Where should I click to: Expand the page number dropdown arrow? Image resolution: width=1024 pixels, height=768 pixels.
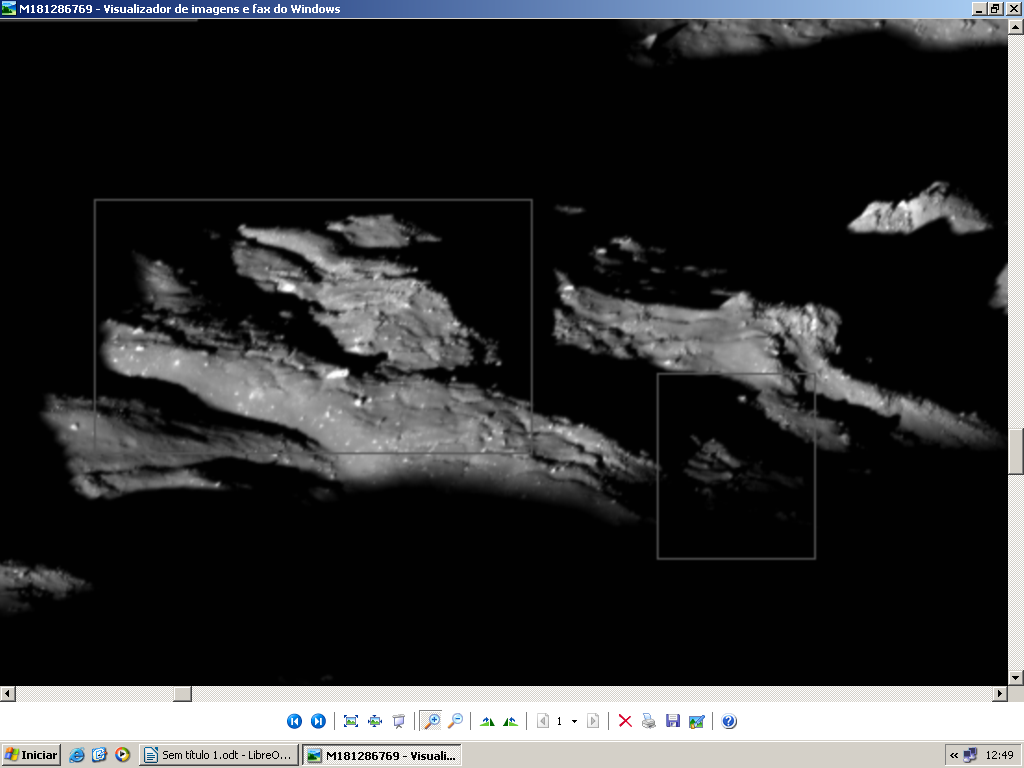[574, 721]
